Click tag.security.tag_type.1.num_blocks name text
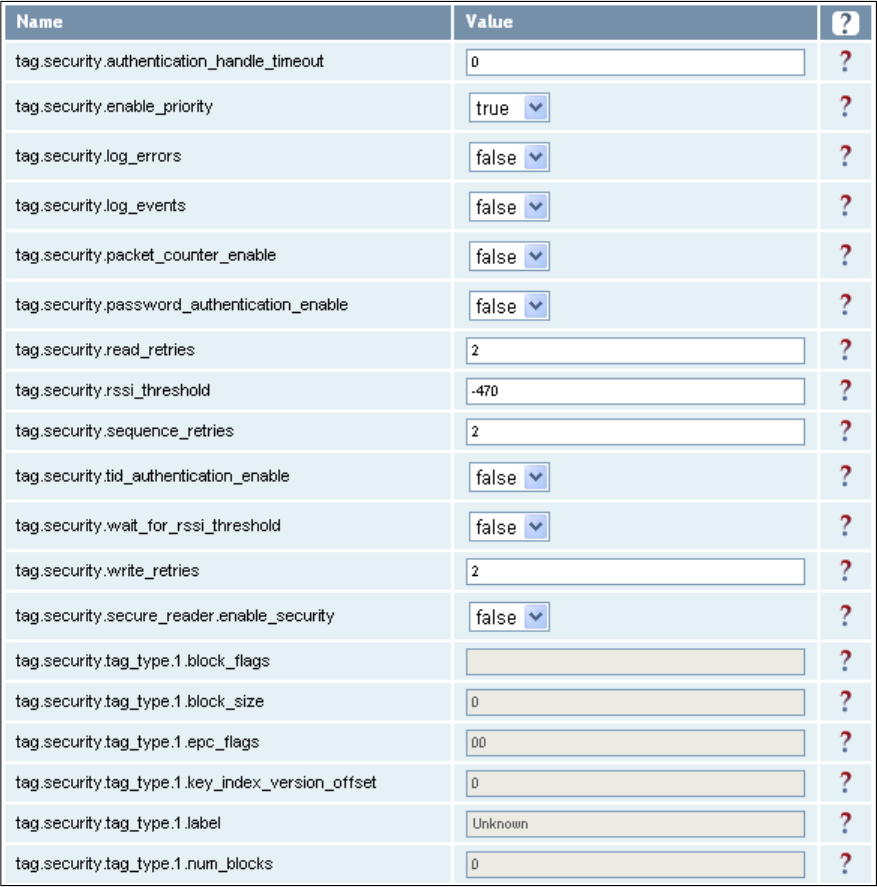Screen dimensions: 877x887 (x=144, y=864)
